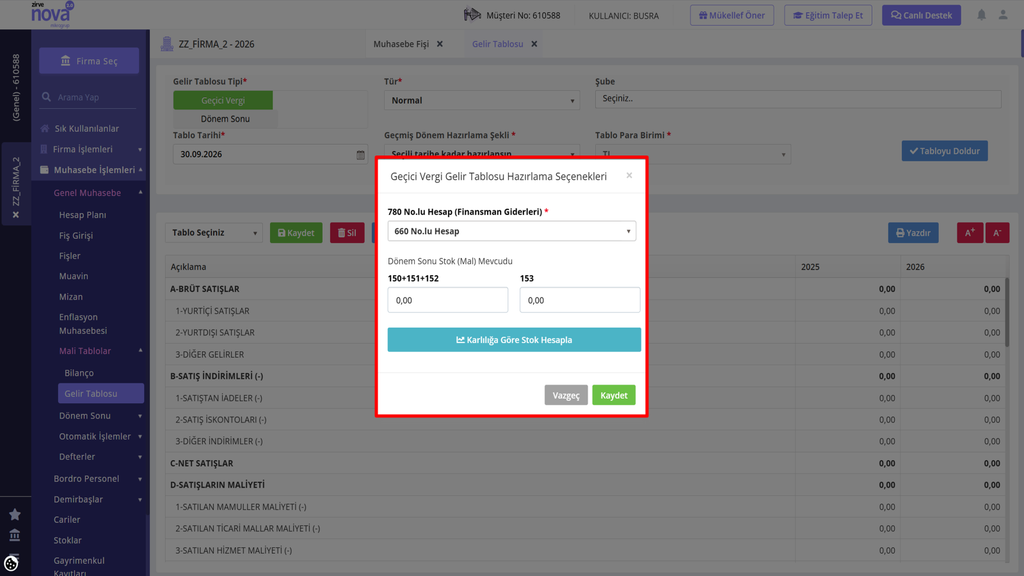Image resolution: width=1024 pixels, height=576 pixels.
Task: Open Fiş Girişi in the sidebar
Action: (x=76, y=236)
